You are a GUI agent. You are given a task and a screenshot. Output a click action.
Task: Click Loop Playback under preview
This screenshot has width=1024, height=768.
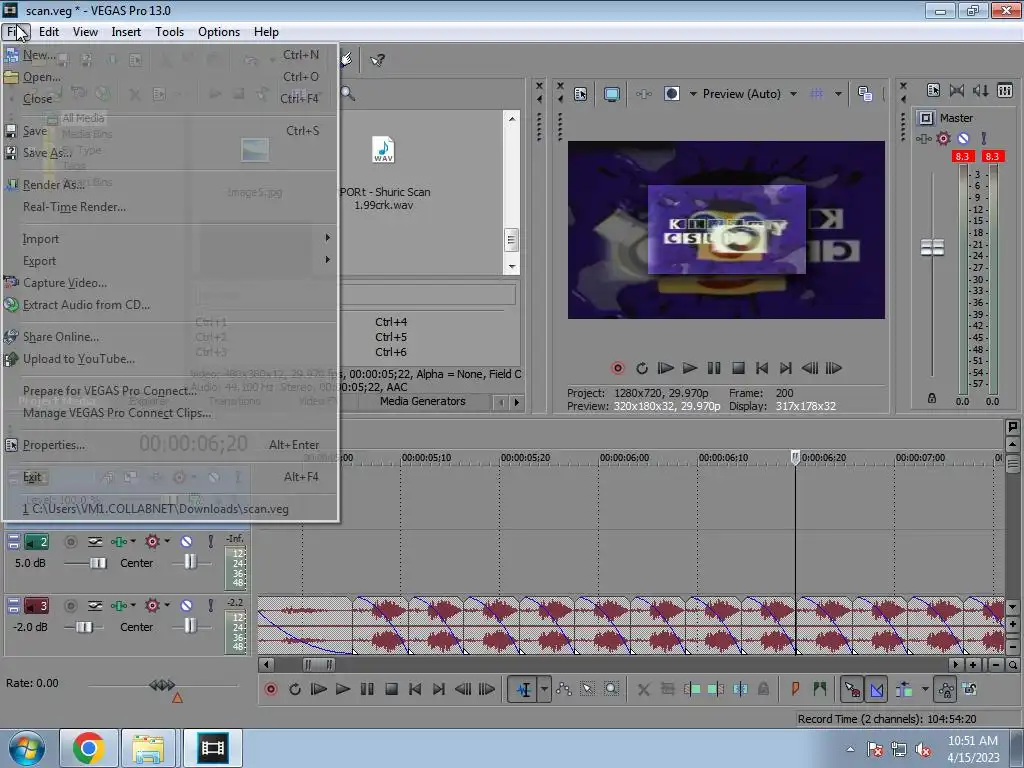click(x=642, y=368)
